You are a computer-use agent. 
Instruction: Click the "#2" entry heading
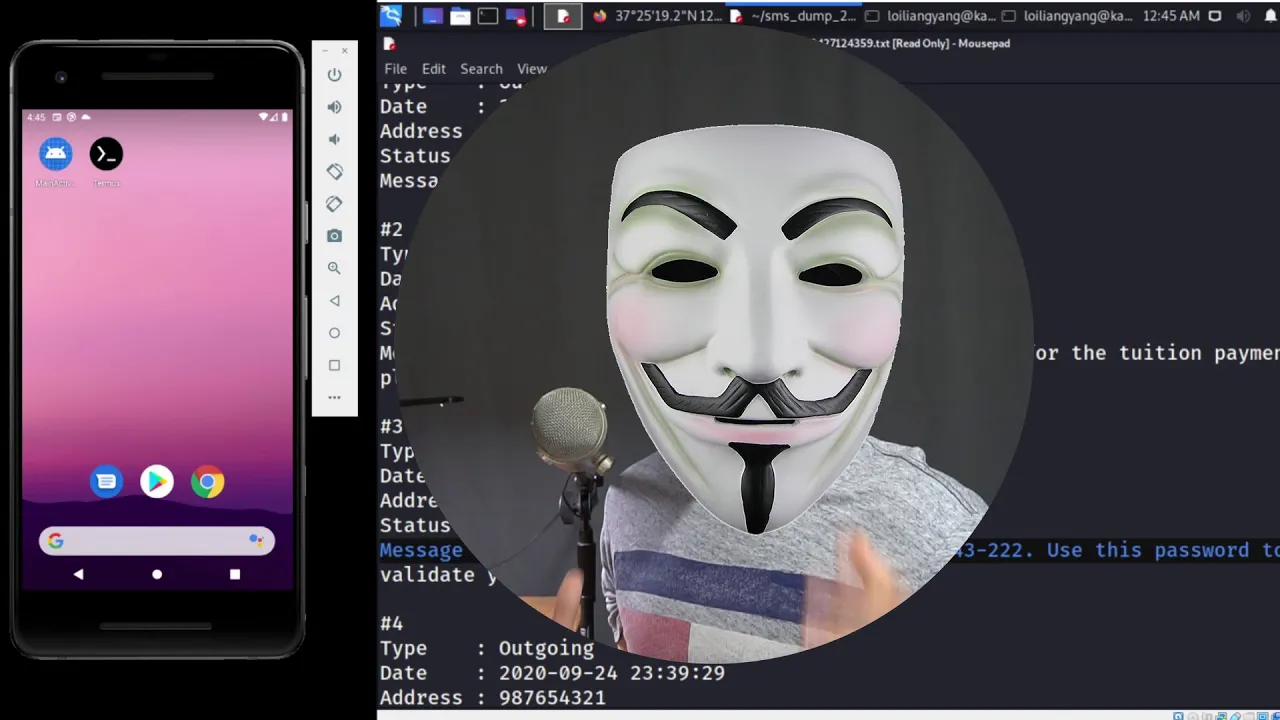[391, 230]
